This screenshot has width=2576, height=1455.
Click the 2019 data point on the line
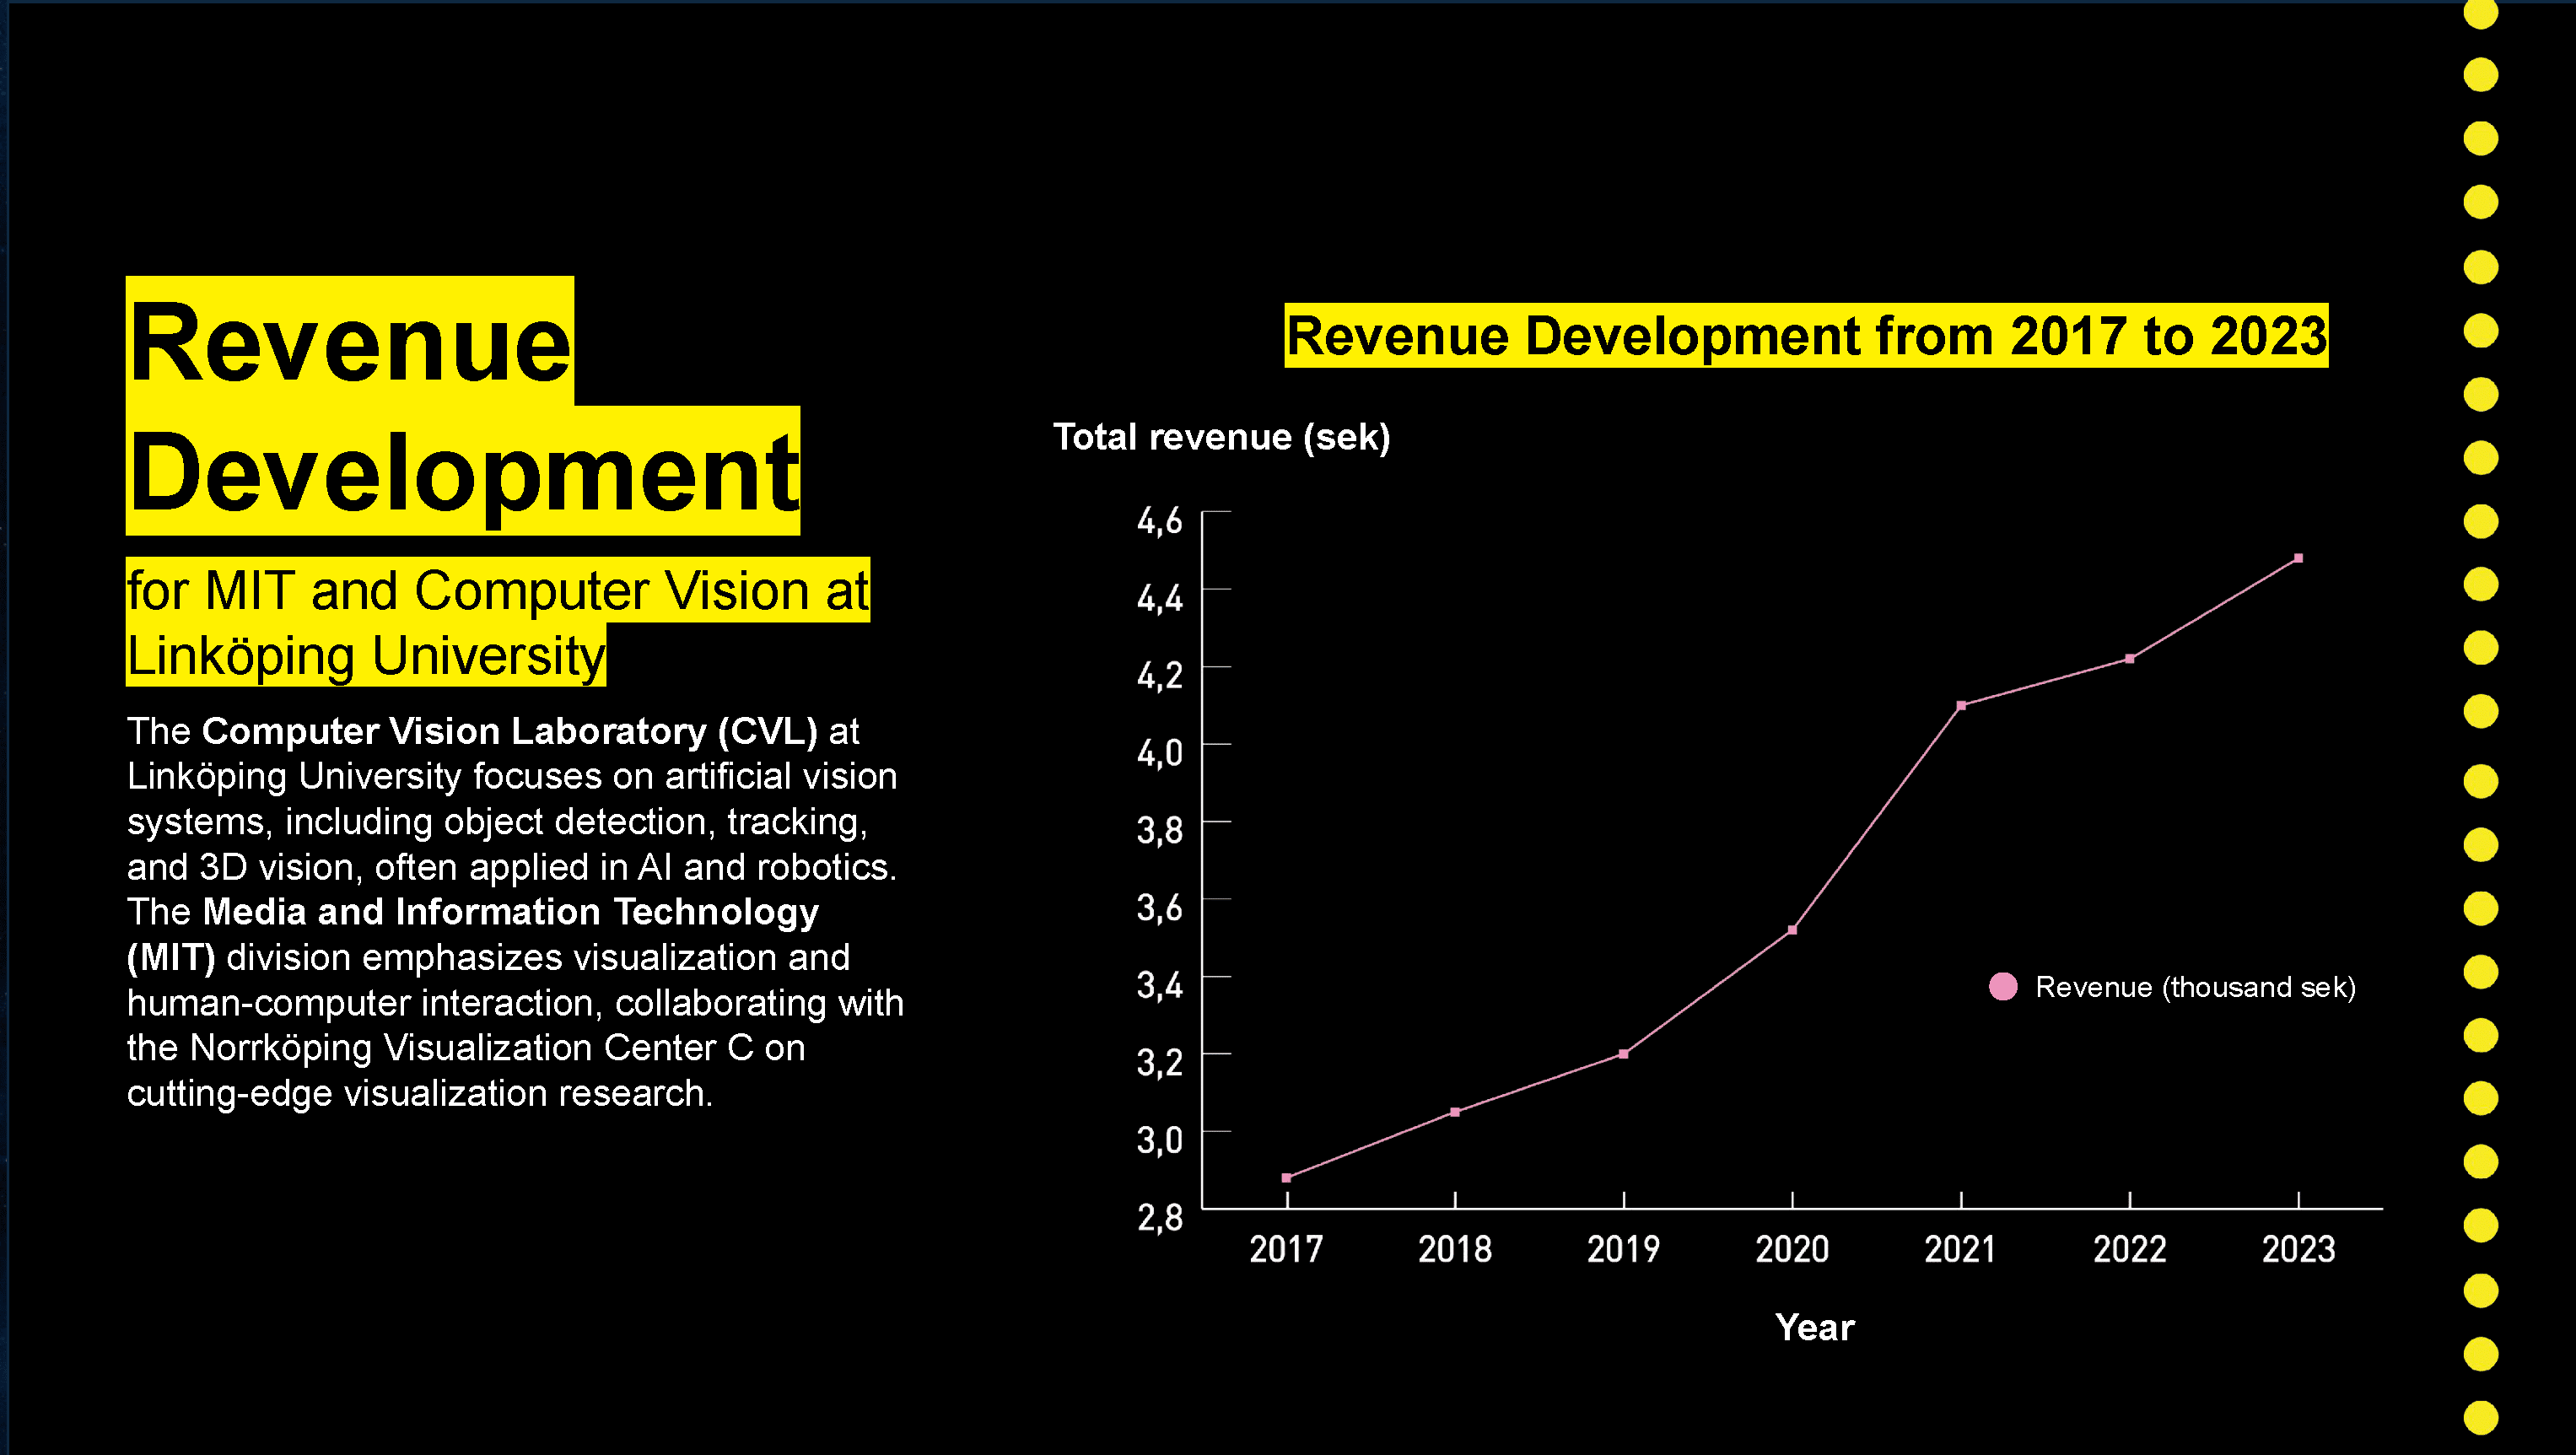[x=1624, y=1054]
